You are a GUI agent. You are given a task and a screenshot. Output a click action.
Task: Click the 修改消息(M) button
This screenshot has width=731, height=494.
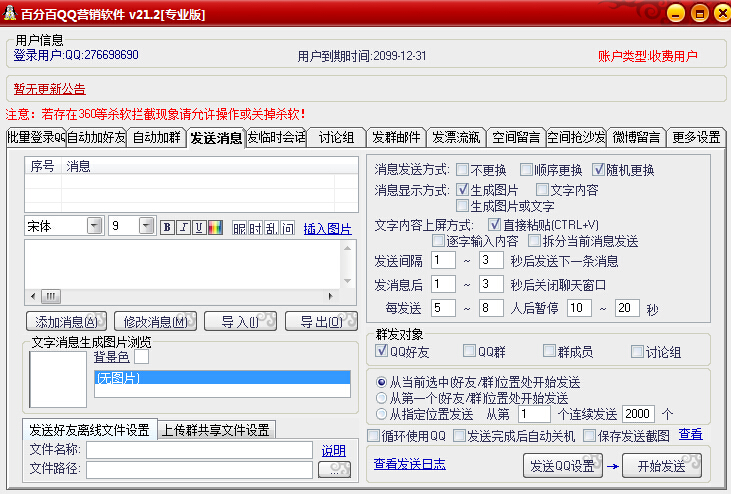[x=155, y=321]
